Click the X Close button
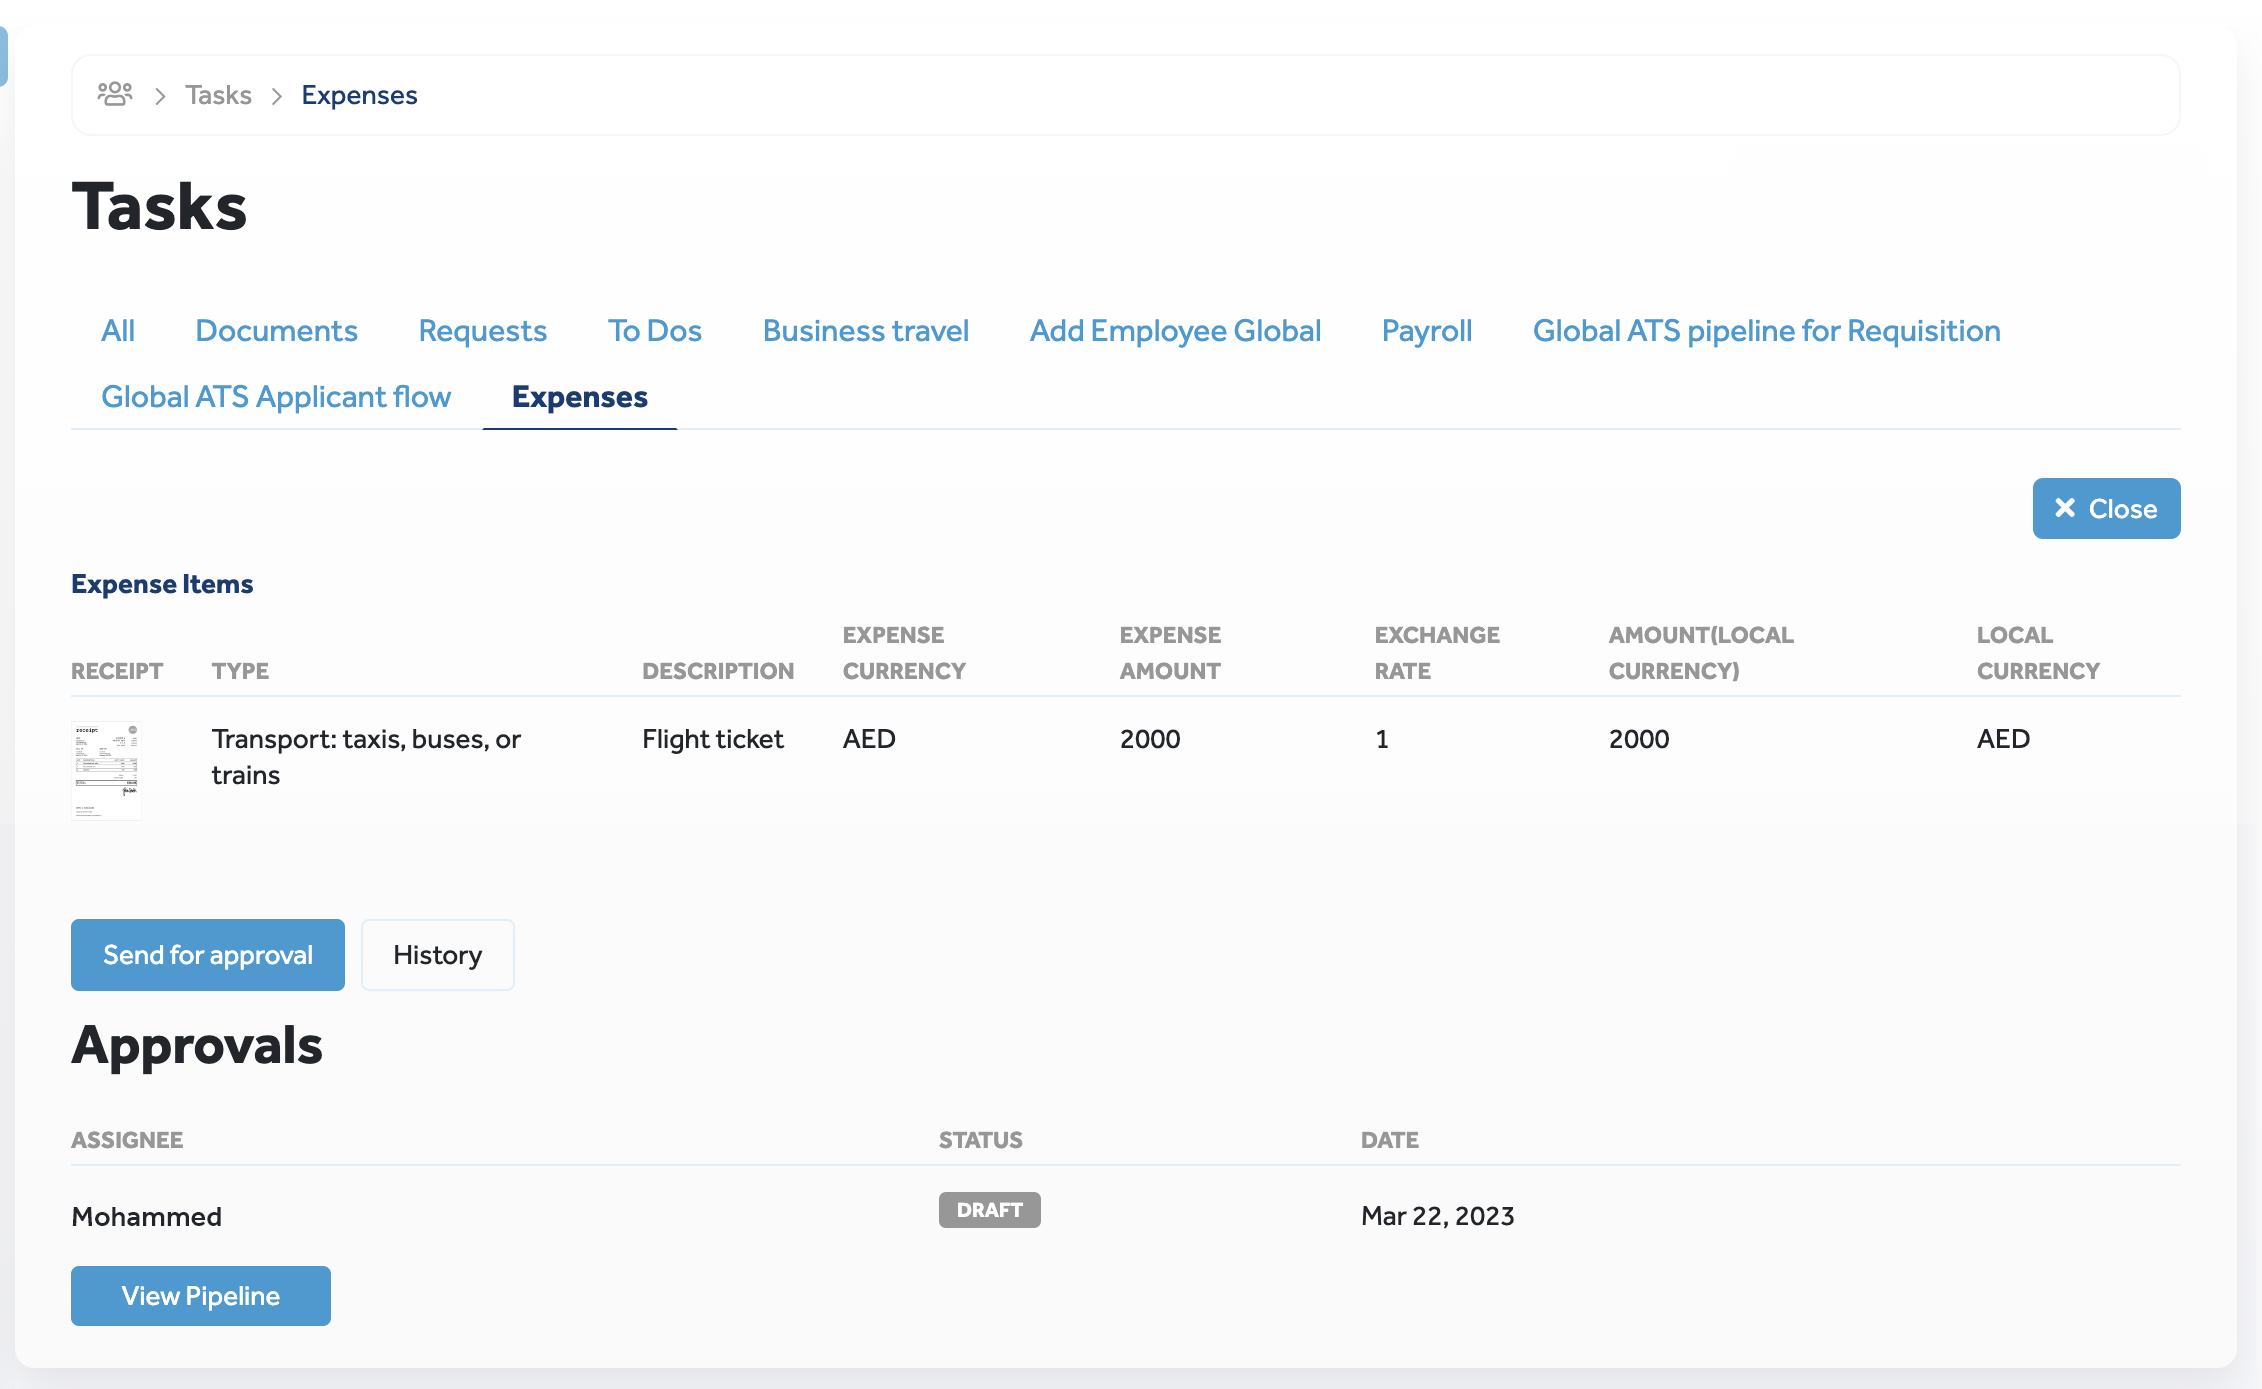The width and height of the screenshot is (2262, 1389). click(2106, 508)
